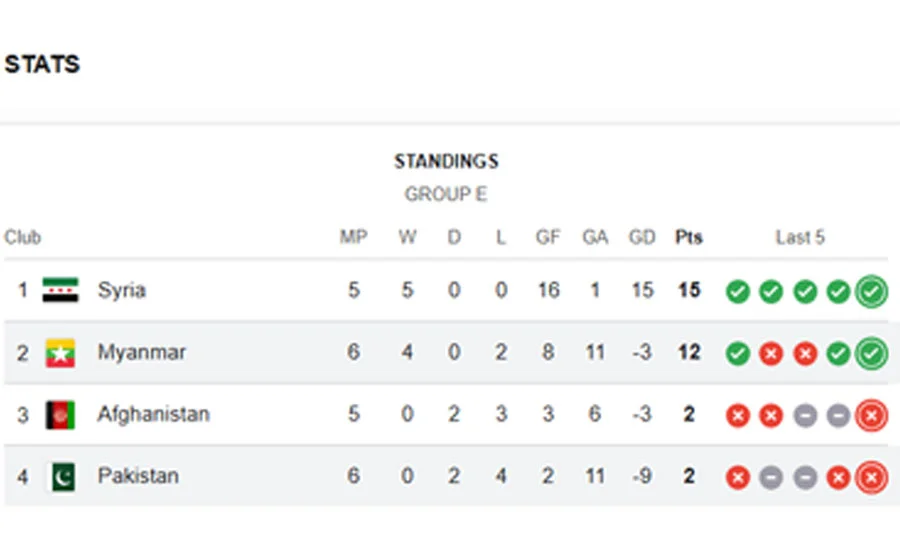
Task: Click Pakistan's first gray draw icon
Action: pyautogui.click(x=771, y=478)
